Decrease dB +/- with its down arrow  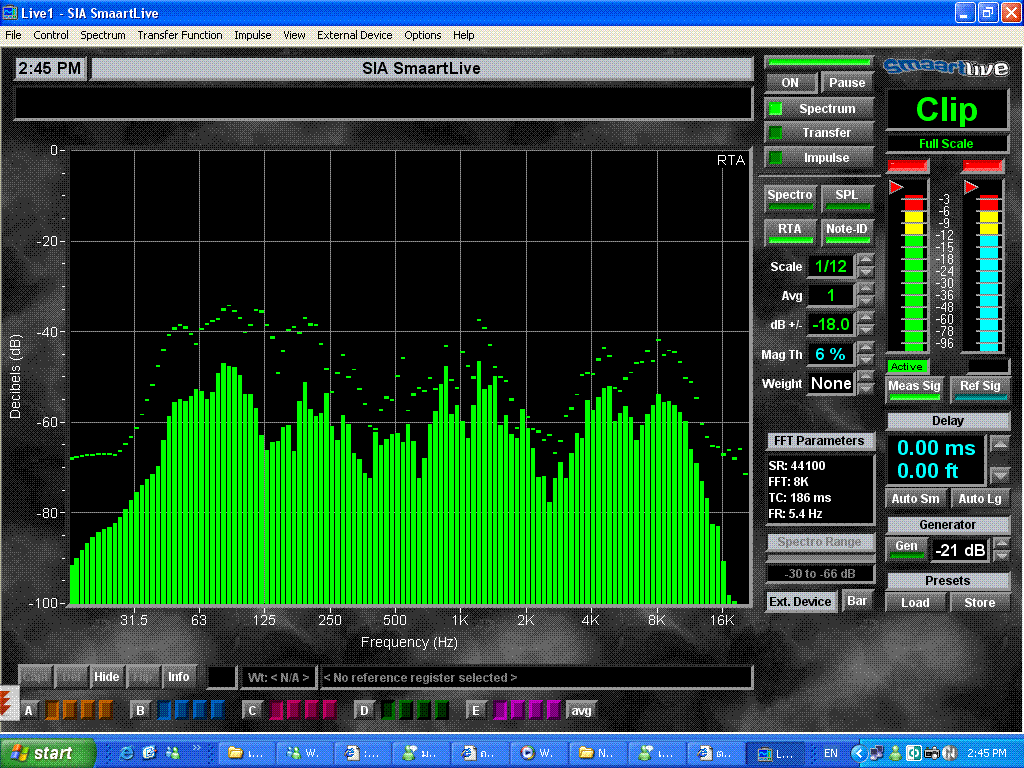865,330
